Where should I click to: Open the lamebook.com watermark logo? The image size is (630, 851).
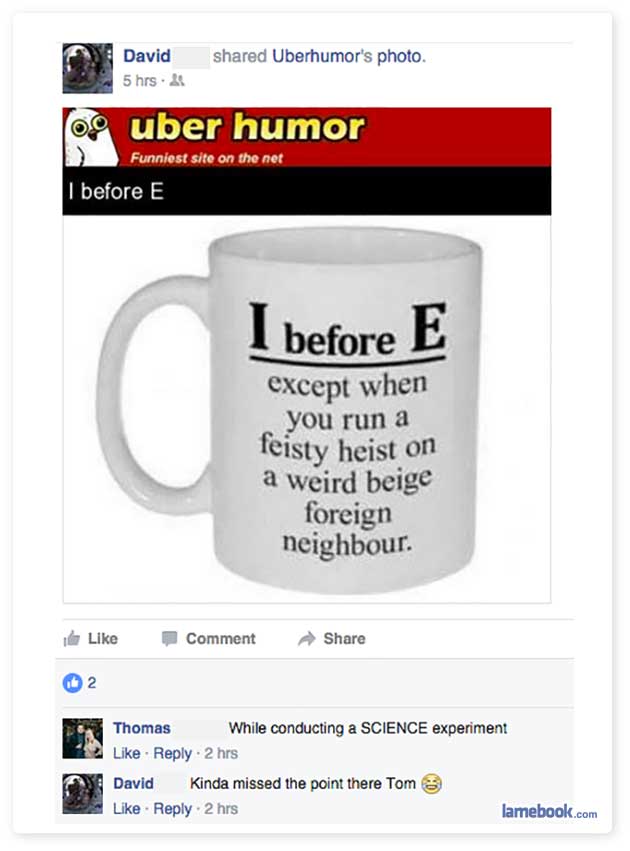coord(549,811)
